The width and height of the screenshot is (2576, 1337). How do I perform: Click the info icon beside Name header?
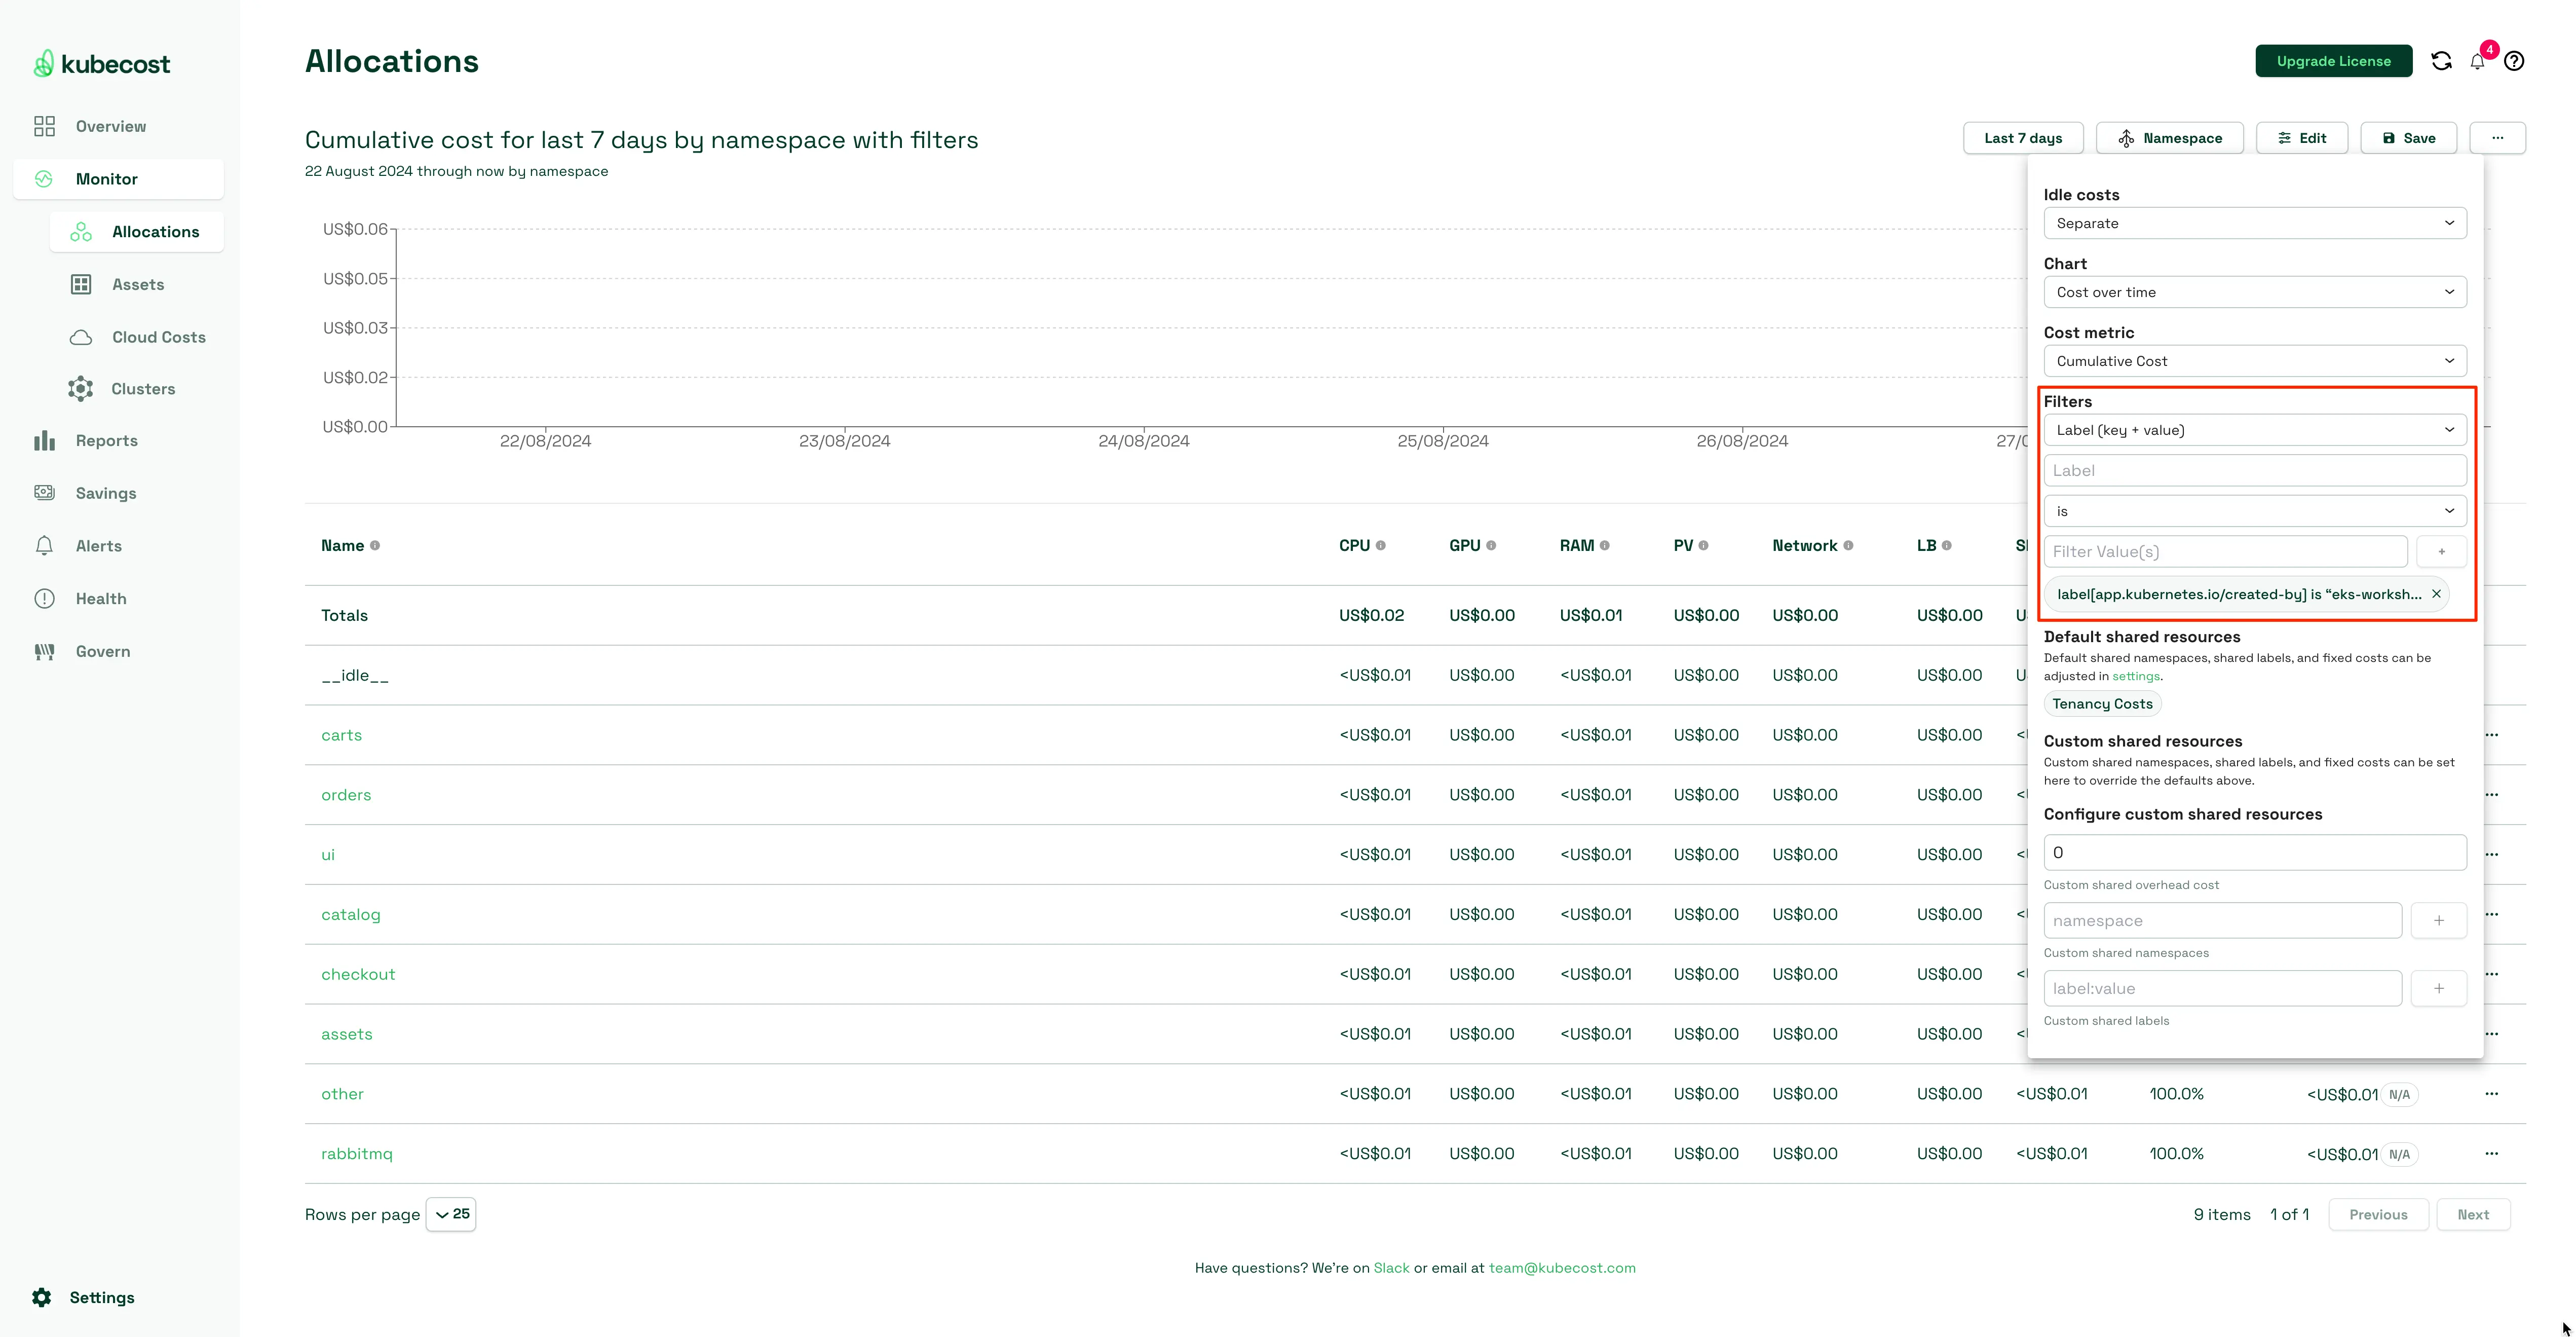point(375,546)
